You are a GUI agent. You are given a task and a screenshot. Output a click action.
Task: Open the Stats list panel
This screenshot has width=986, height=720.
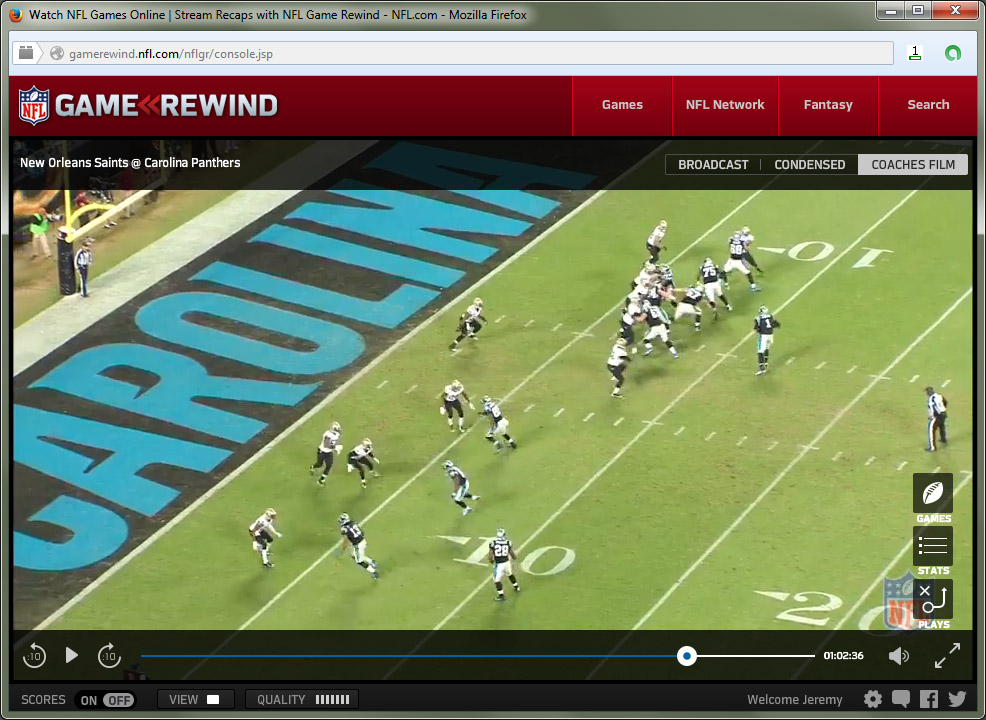point(932,546)
